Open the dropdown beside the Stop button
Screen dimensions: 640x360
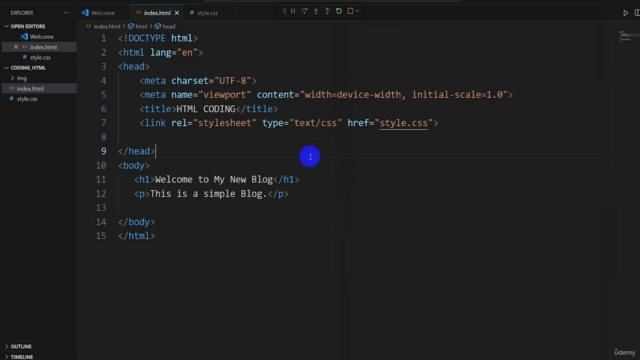tap(358, 11)
